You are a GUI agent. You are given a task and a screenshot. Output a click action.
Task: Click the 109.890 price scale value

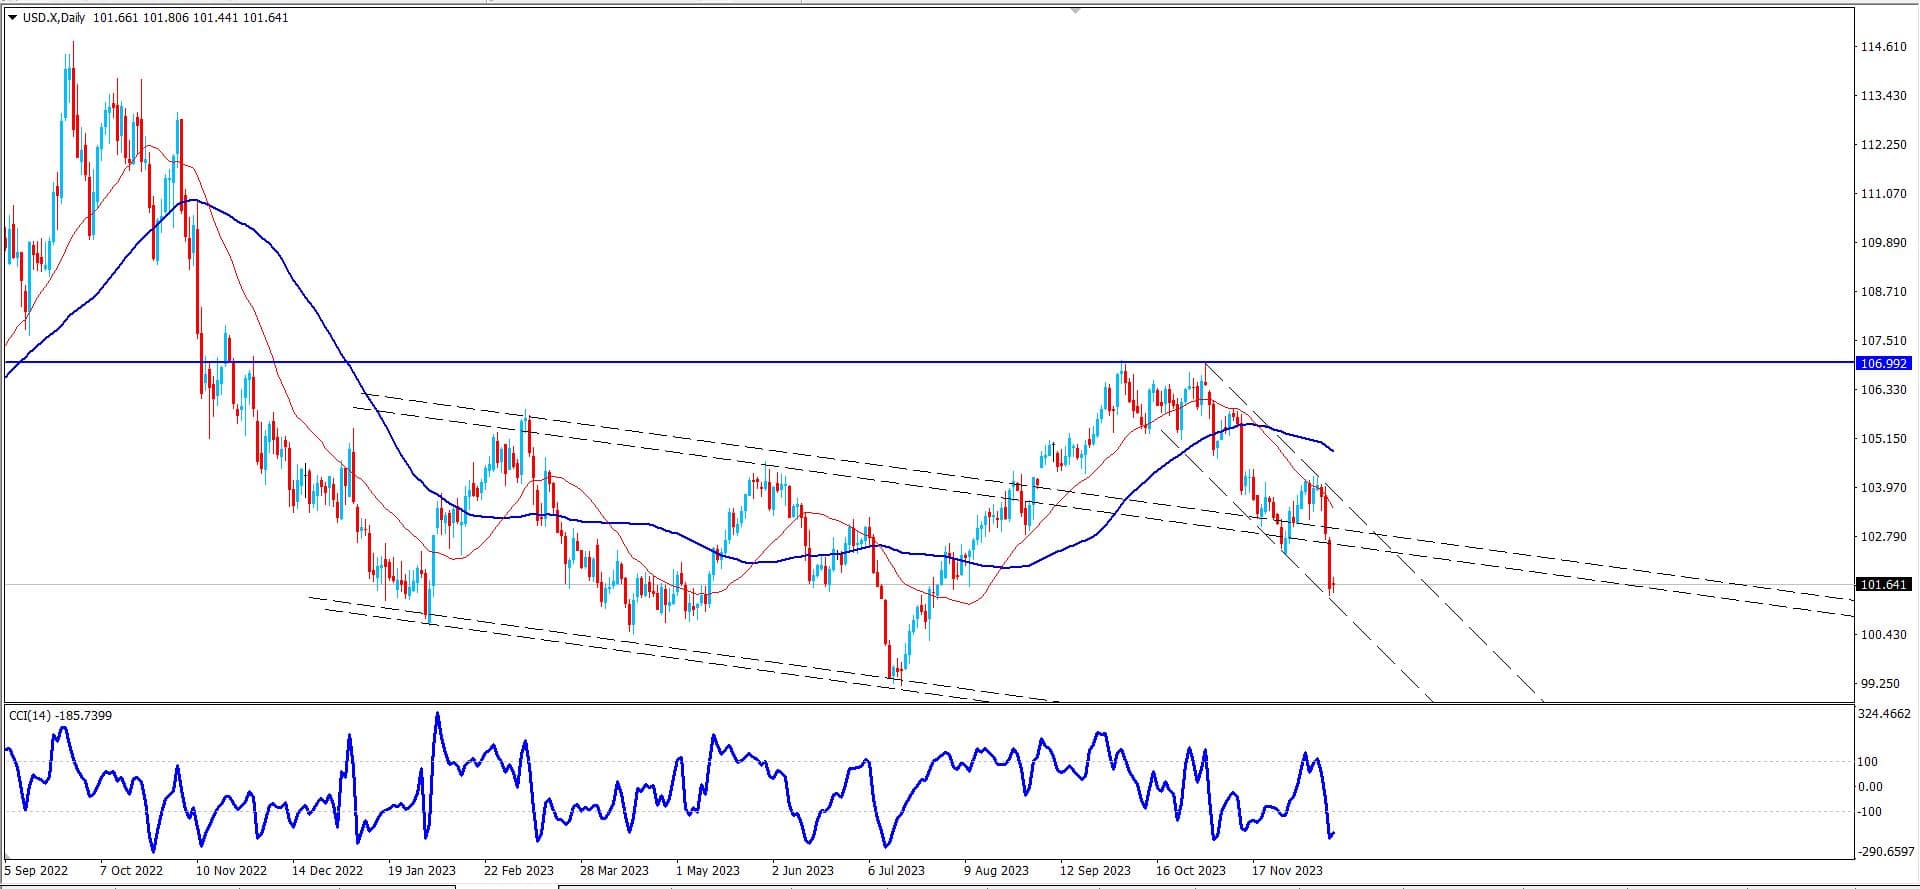1883,243
